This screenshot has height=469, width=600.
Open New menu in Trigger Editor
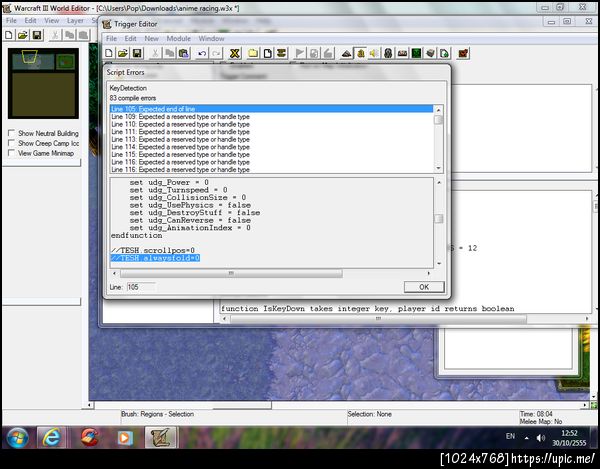tap(152, 39)
